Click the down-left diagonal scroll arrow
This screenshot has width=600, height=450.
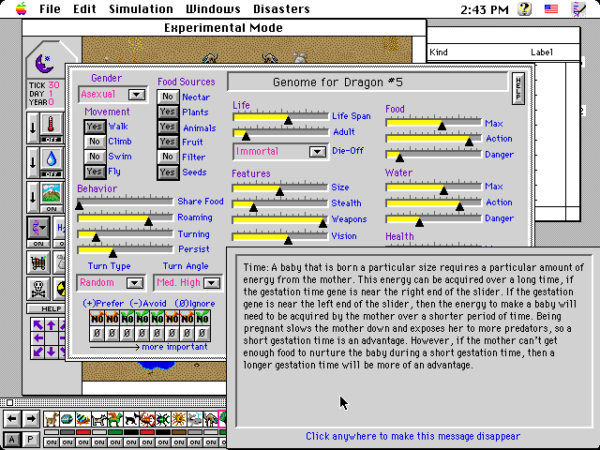tap(38, 351)
